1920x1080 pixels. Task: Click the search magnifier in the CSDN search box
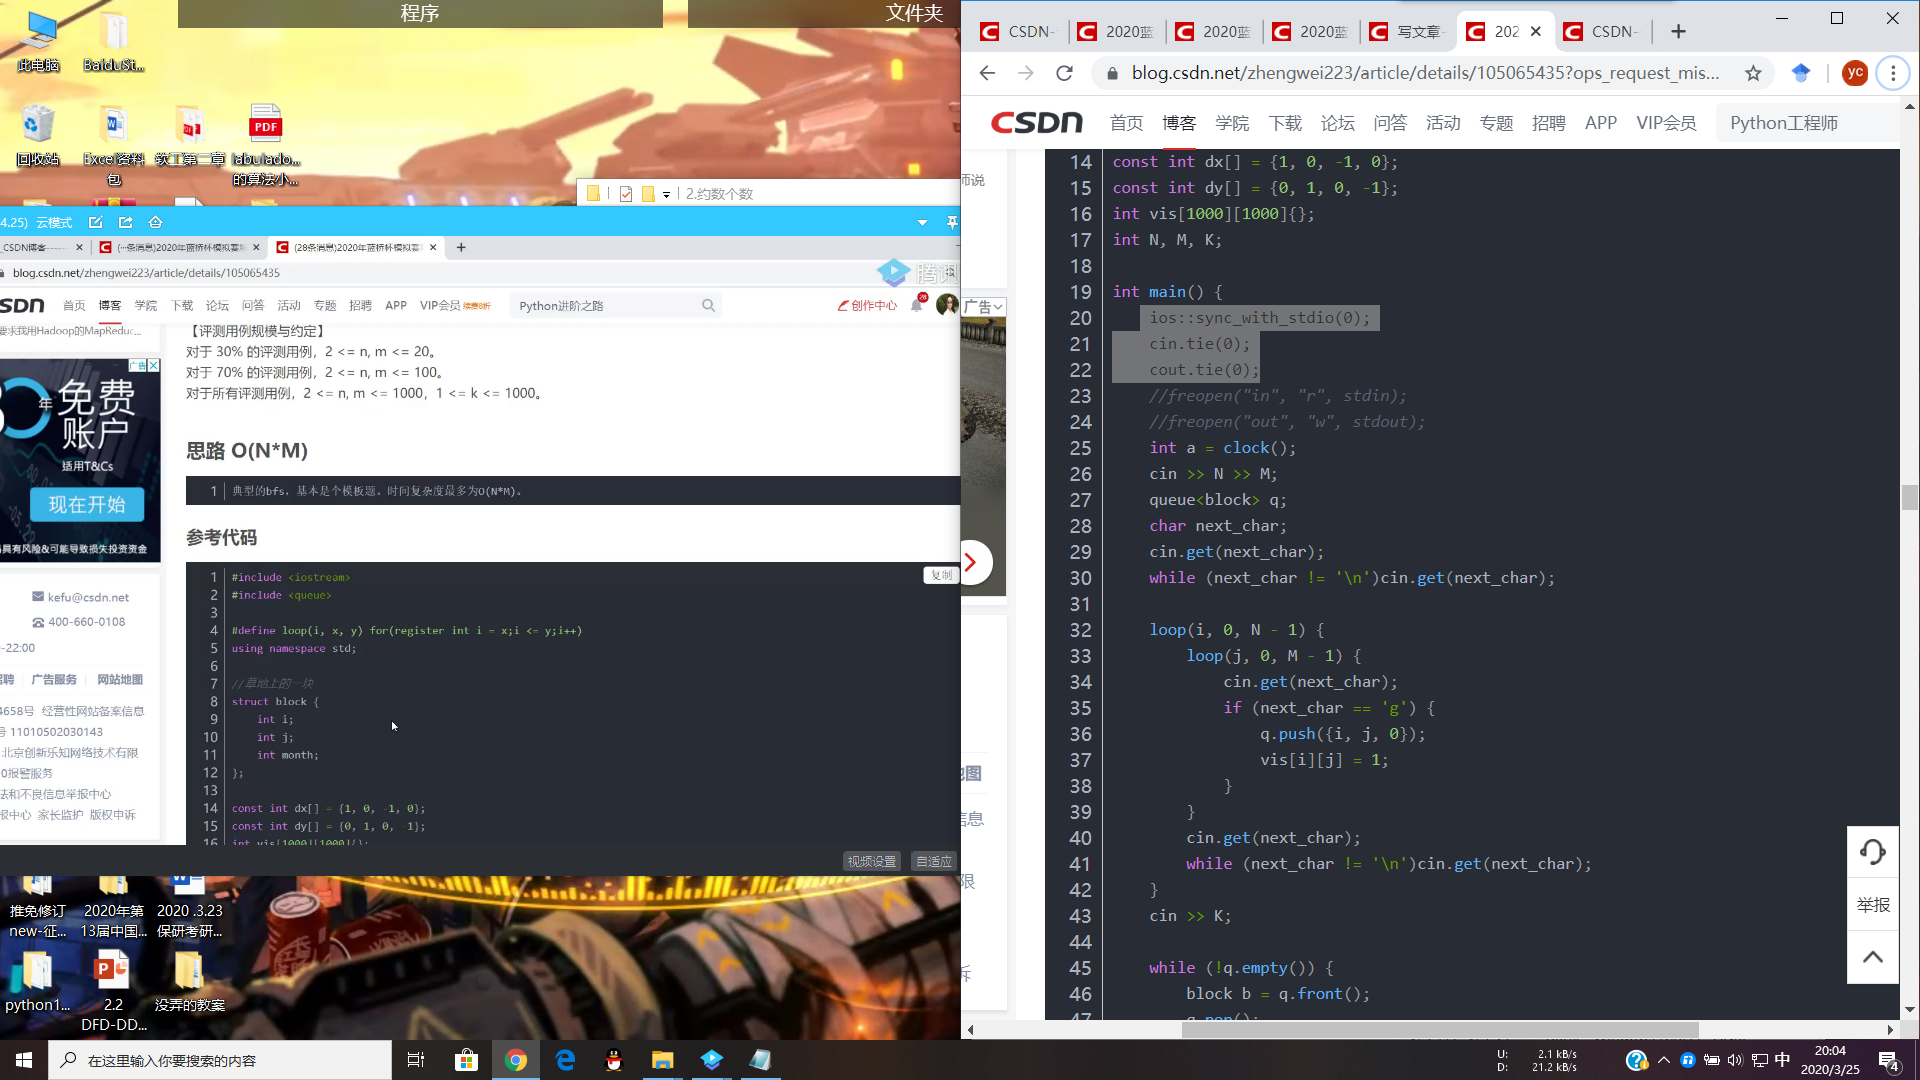(708, 306)
